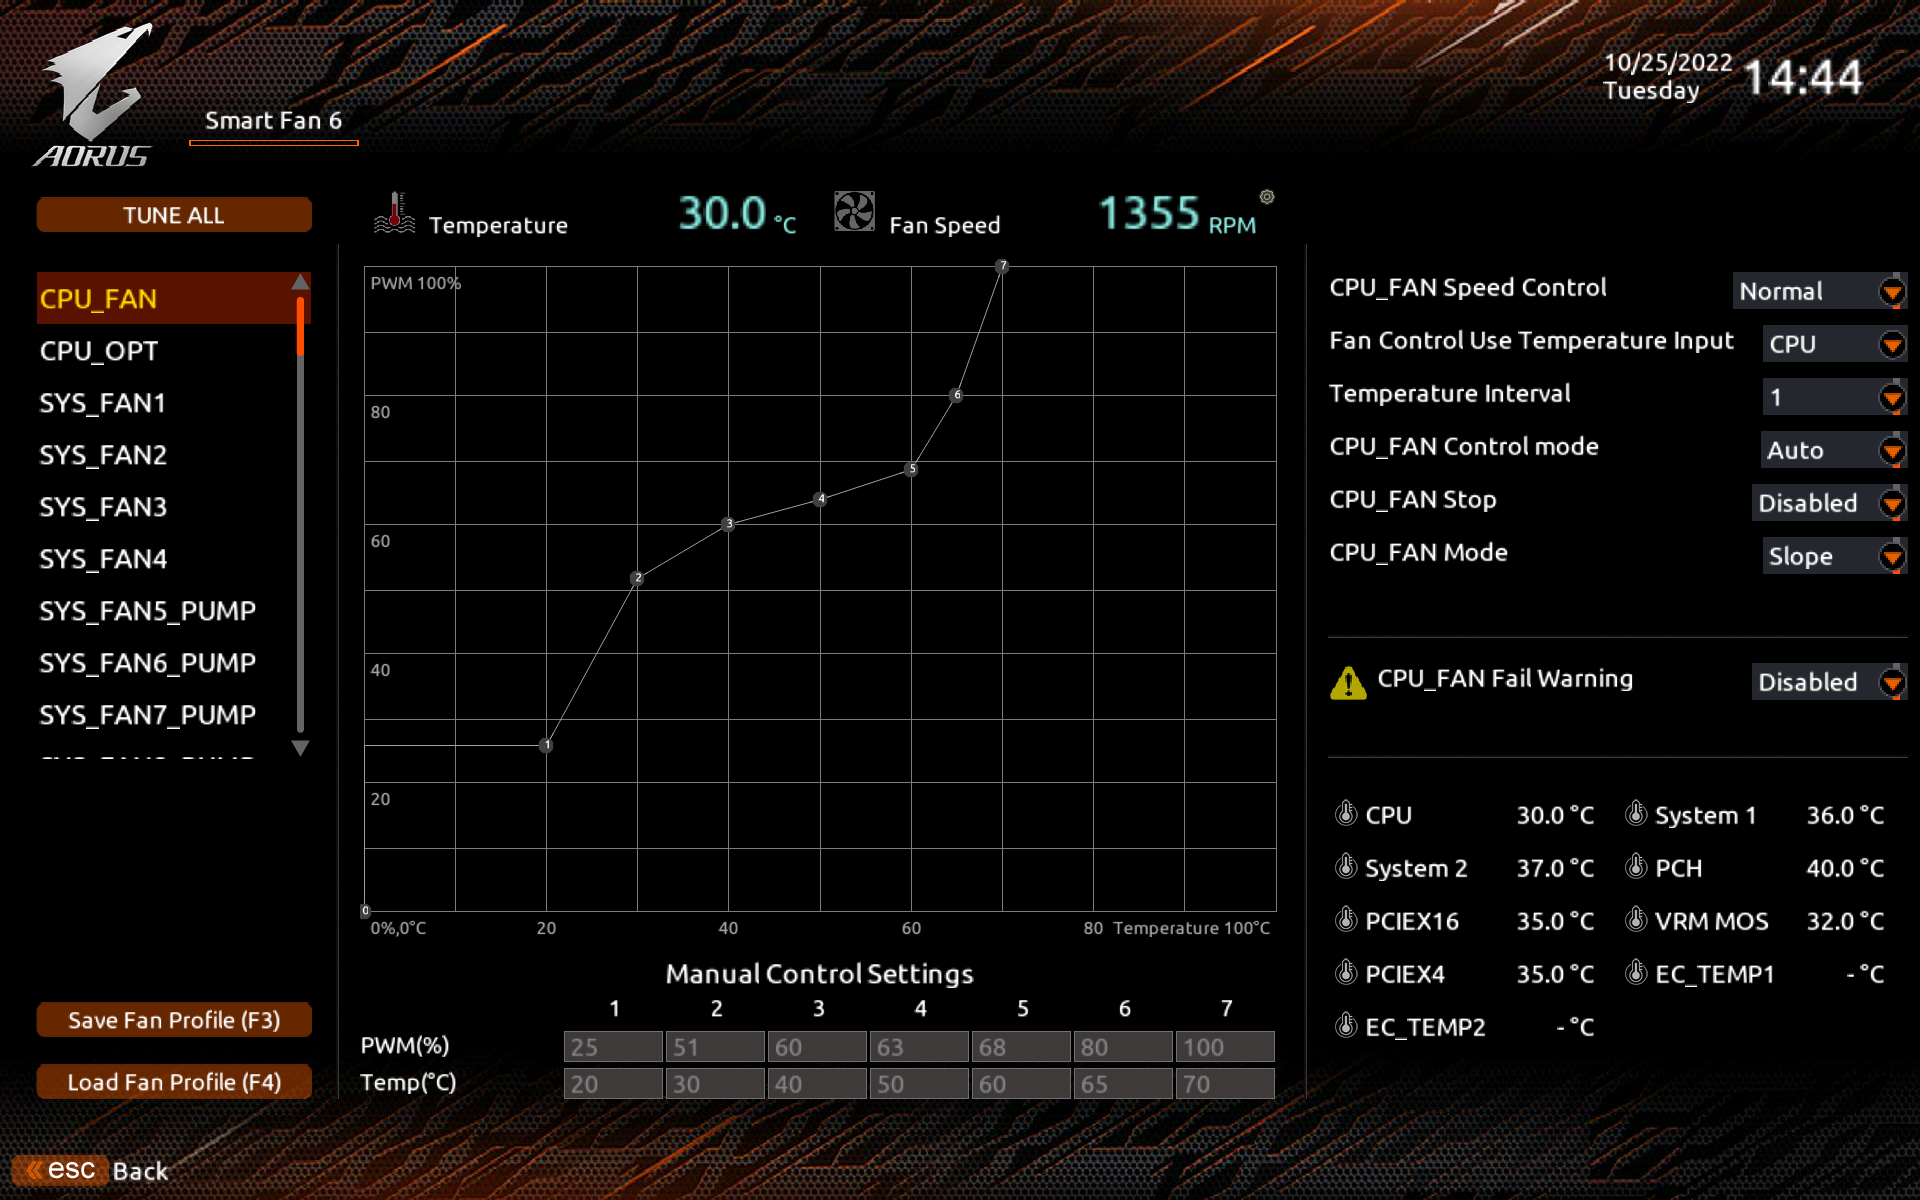Click the VRM MOS temperature sensor icon
1920x1200 pixels.
click(x=1636, y=920)
